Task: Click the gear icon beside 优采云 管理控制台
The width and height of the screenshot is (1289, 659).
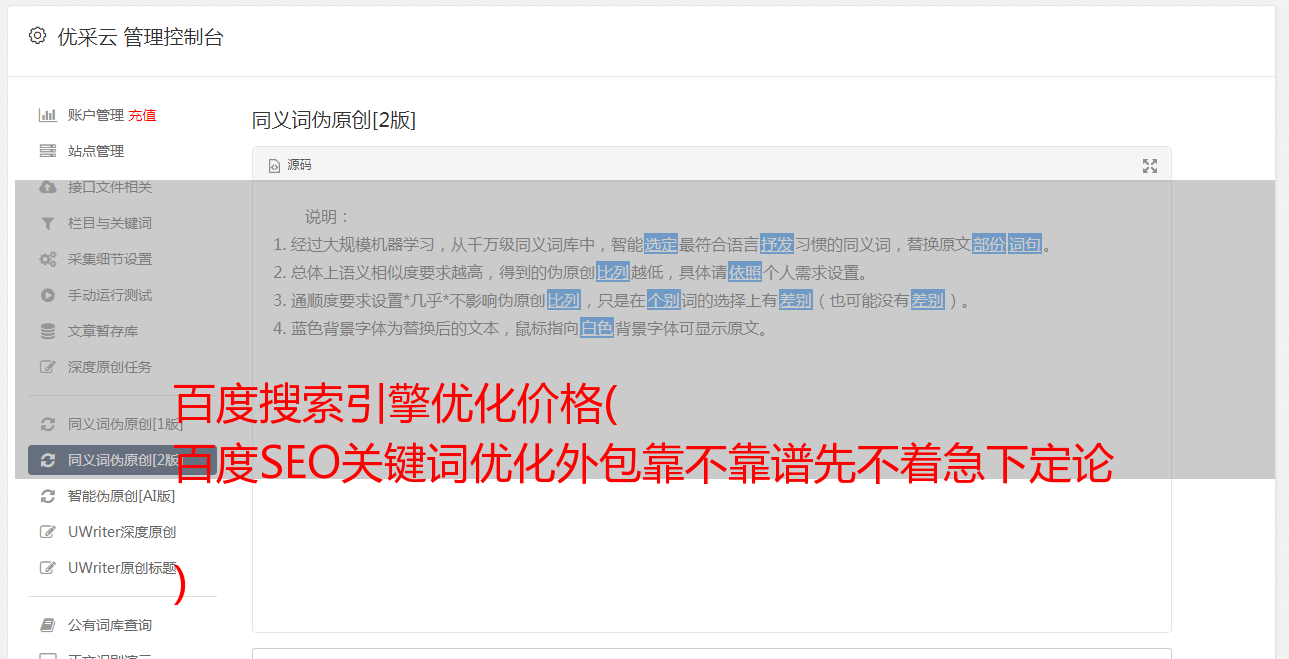Action: [37, 36]
